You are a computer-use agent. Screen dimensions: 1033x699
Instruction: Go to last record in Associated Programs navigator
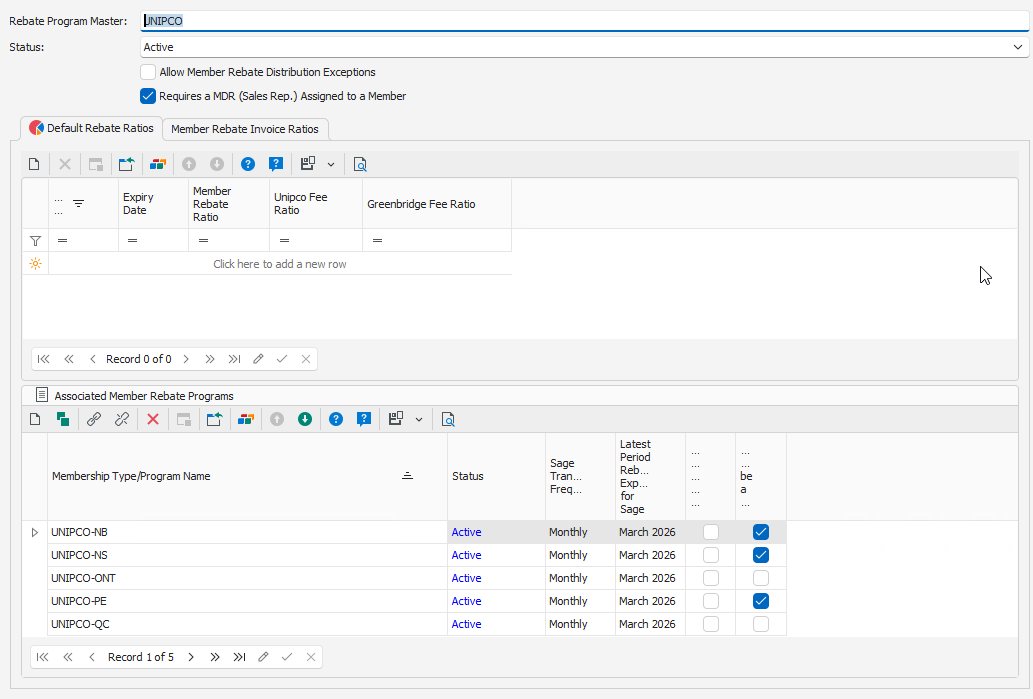pyautogui.click(x=239, y=657)
